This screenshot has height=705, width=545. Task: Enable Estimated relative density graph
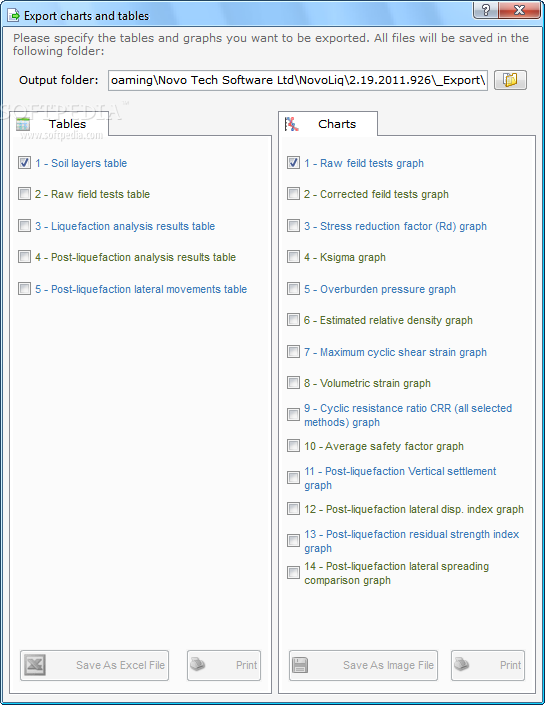click(x=293, y=320)
